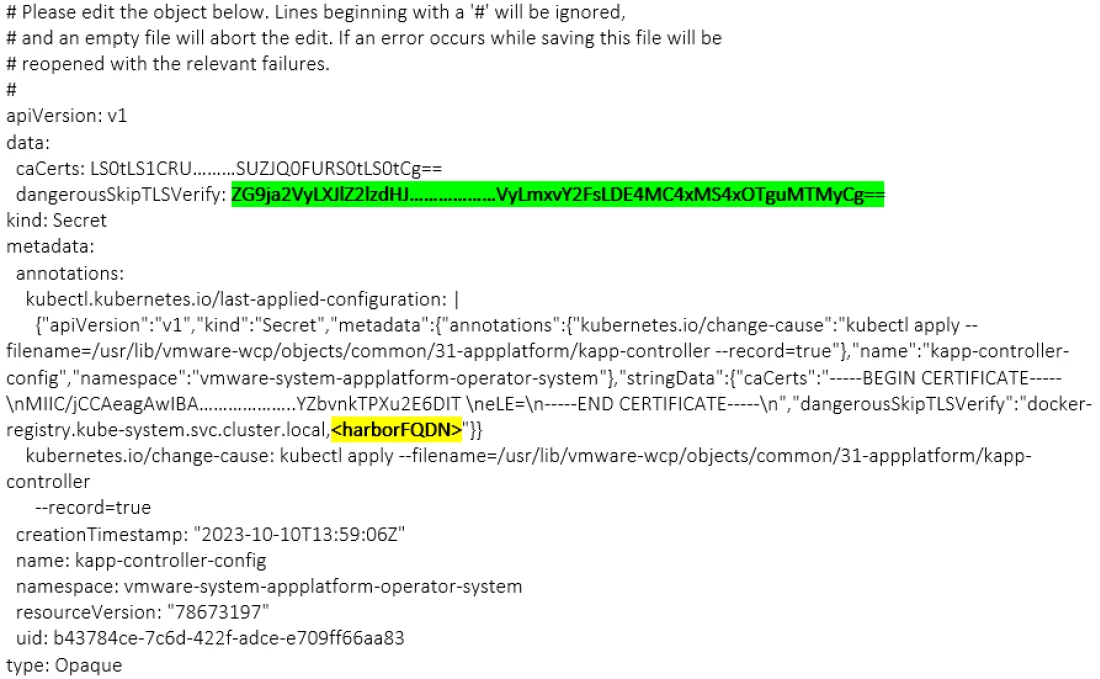Click the namespace vmware-system-appplatform-operator-system line

(269, 586)
